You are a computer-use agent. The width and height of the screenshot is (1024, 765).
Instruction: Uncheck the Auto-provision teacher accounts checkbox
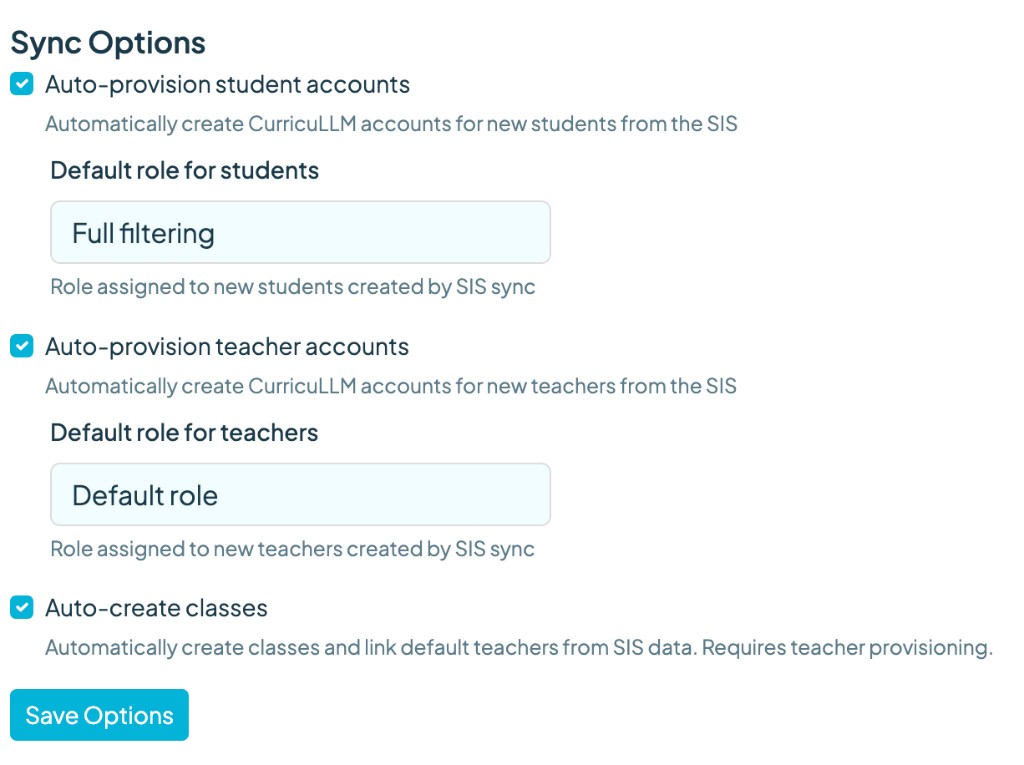[22, 346]
